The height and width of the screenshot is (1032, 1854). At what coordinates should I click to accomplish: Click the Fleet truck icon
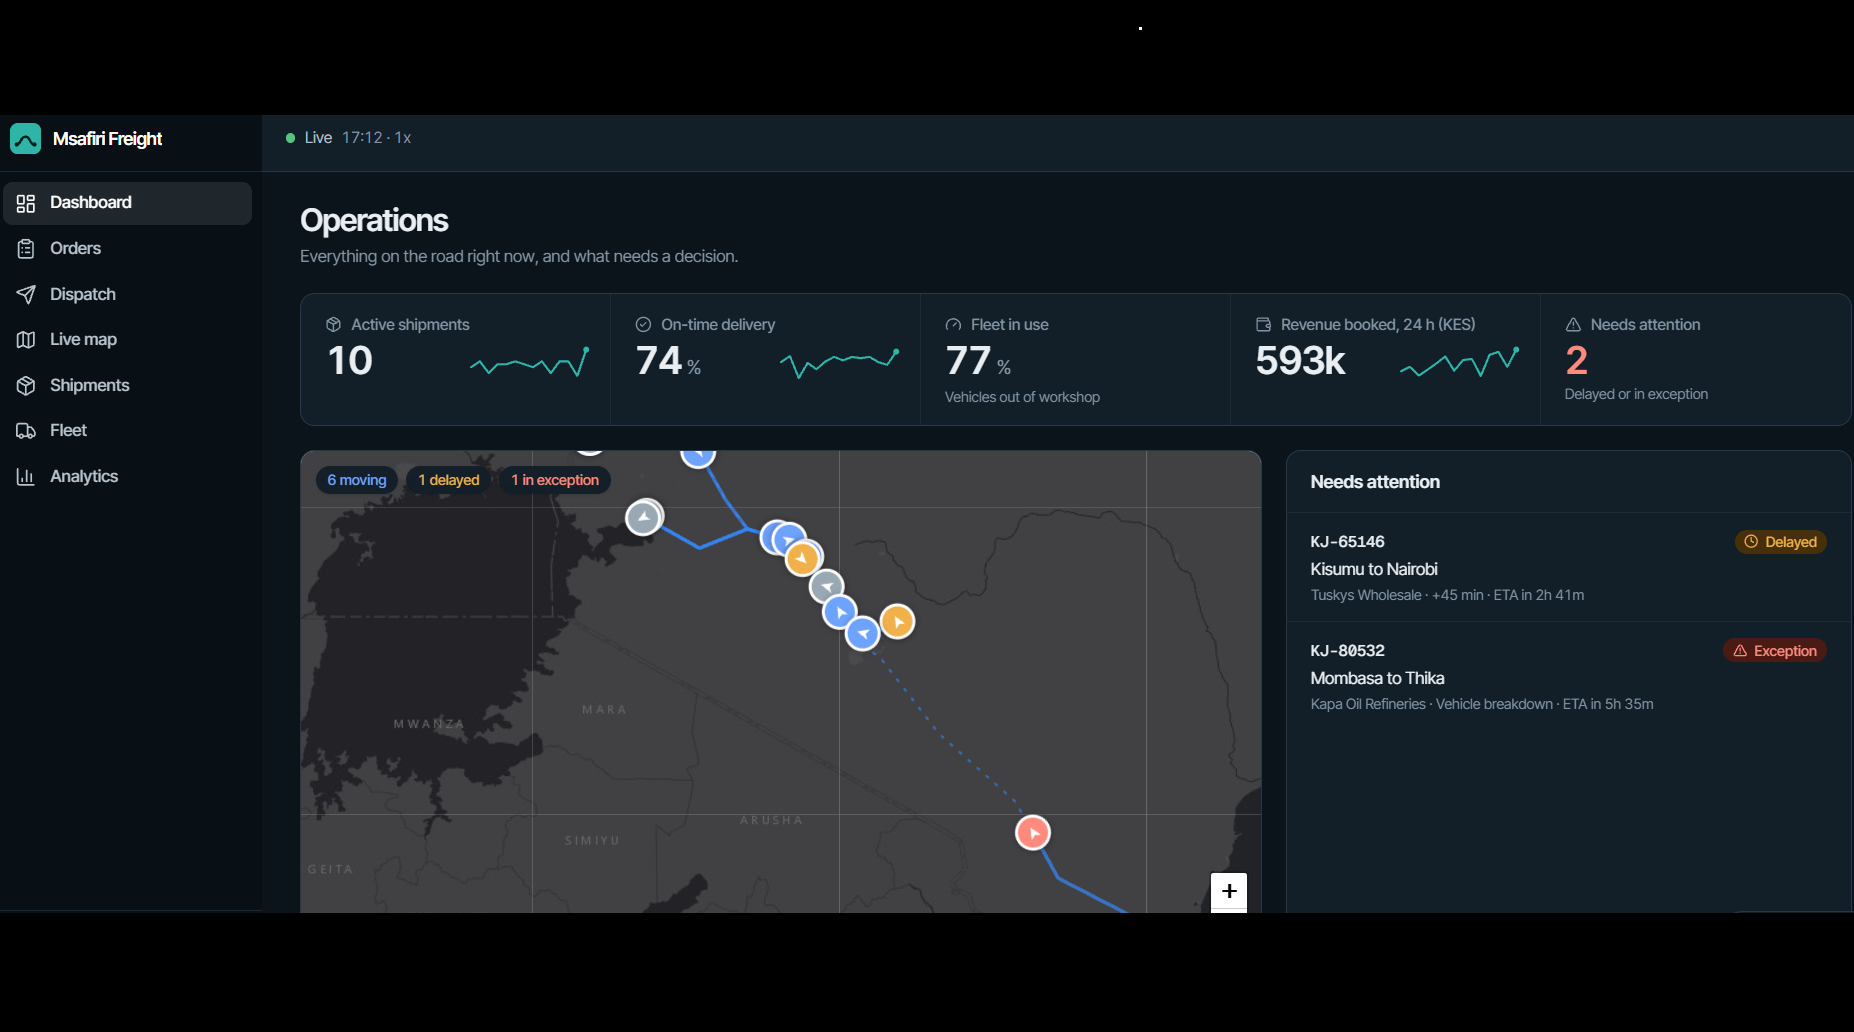tap(26, 430)
